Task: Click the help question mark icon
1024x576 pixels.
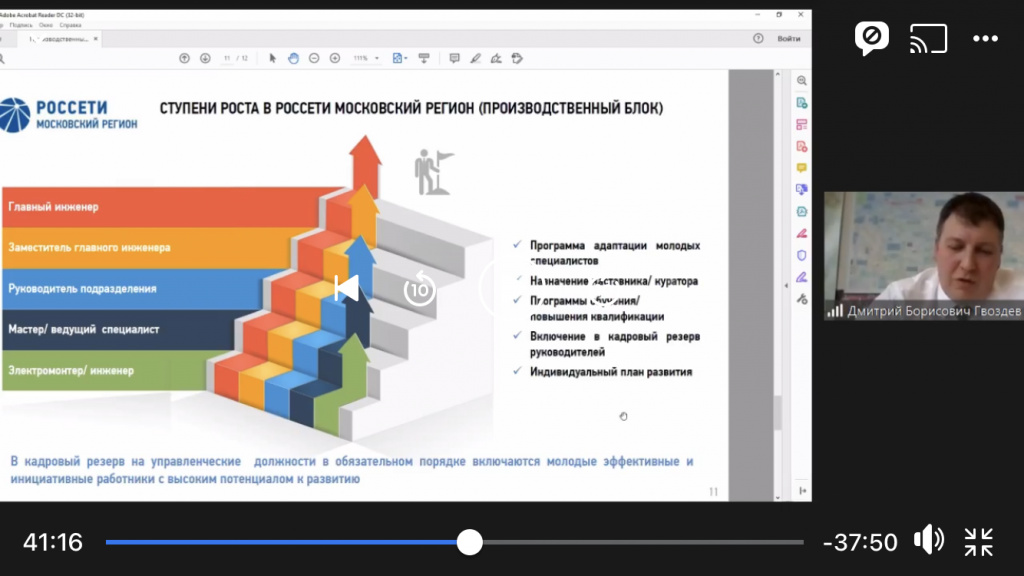Action: click(758, 39)
